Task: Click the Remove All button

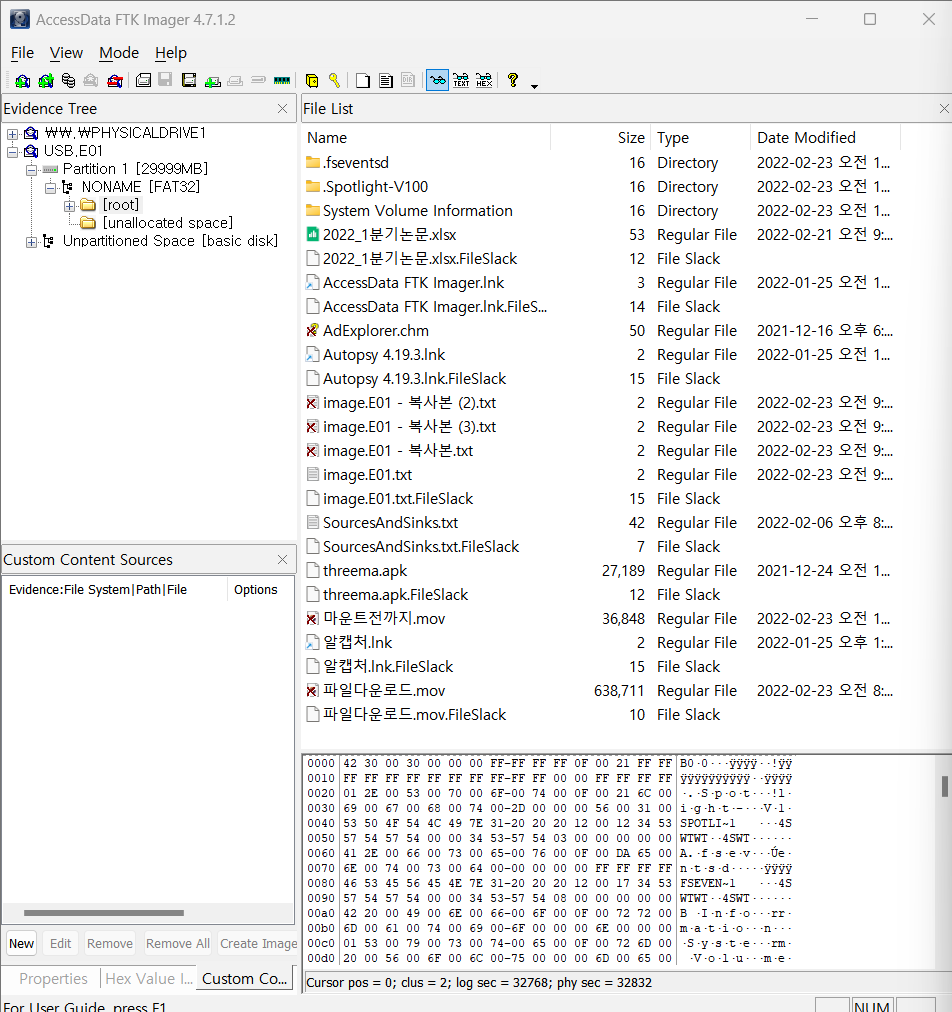Action: [177, 944]
